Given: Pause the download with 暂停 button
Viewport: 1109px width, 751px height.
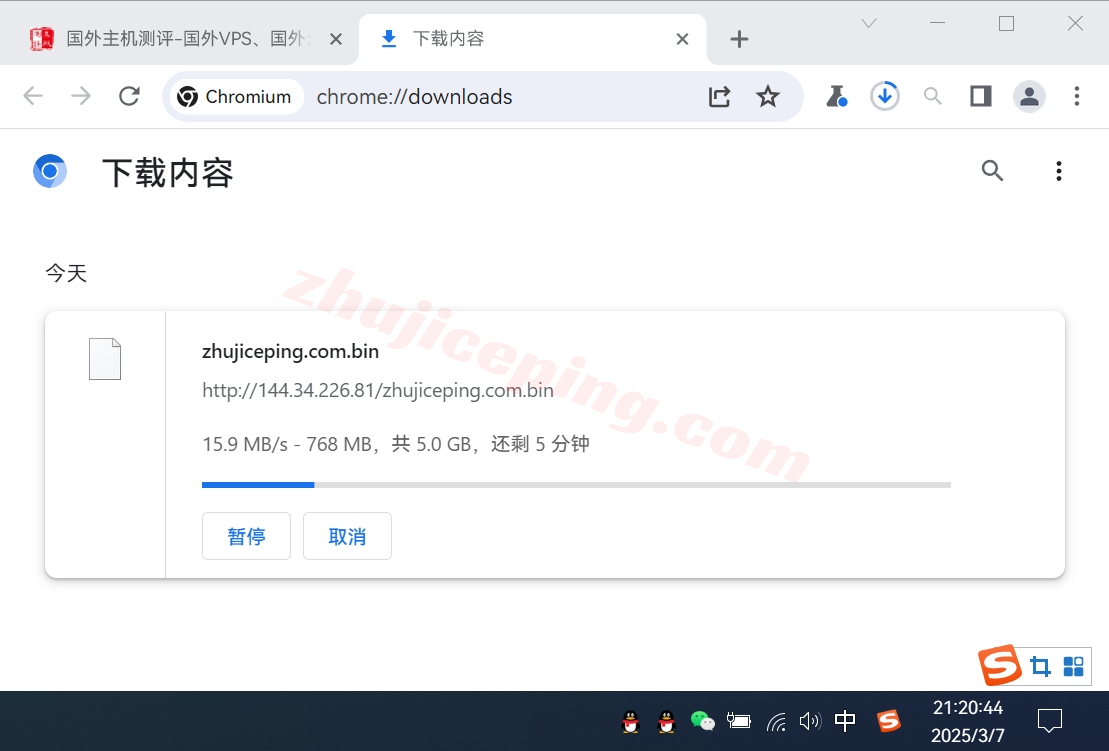Looking at the screenshot, I should click(x=246, y=536).
